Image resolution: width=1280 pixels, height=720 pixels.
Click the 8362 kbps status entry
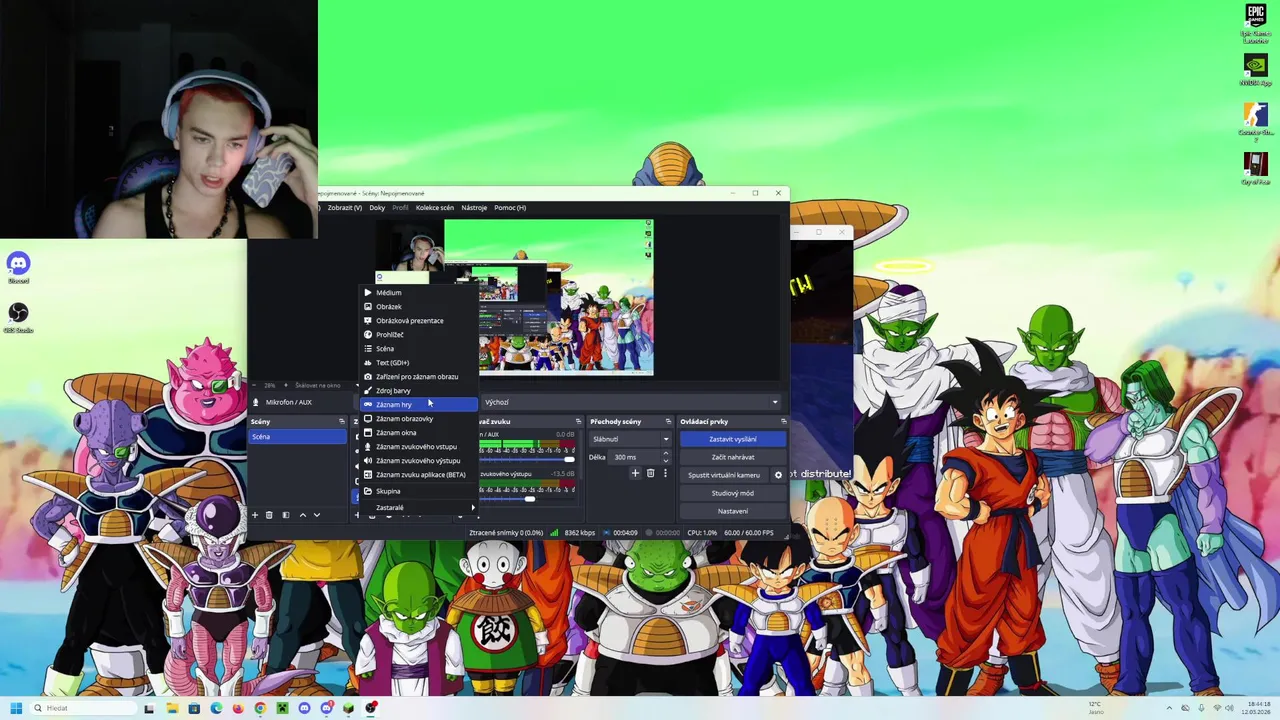click(x=580, y=533)
